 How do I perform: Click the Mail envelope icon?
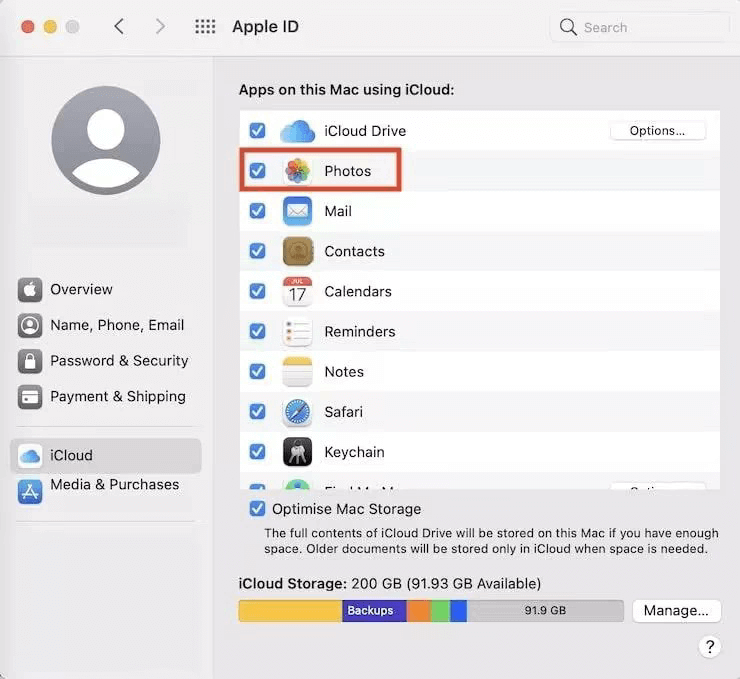[297, 211]
